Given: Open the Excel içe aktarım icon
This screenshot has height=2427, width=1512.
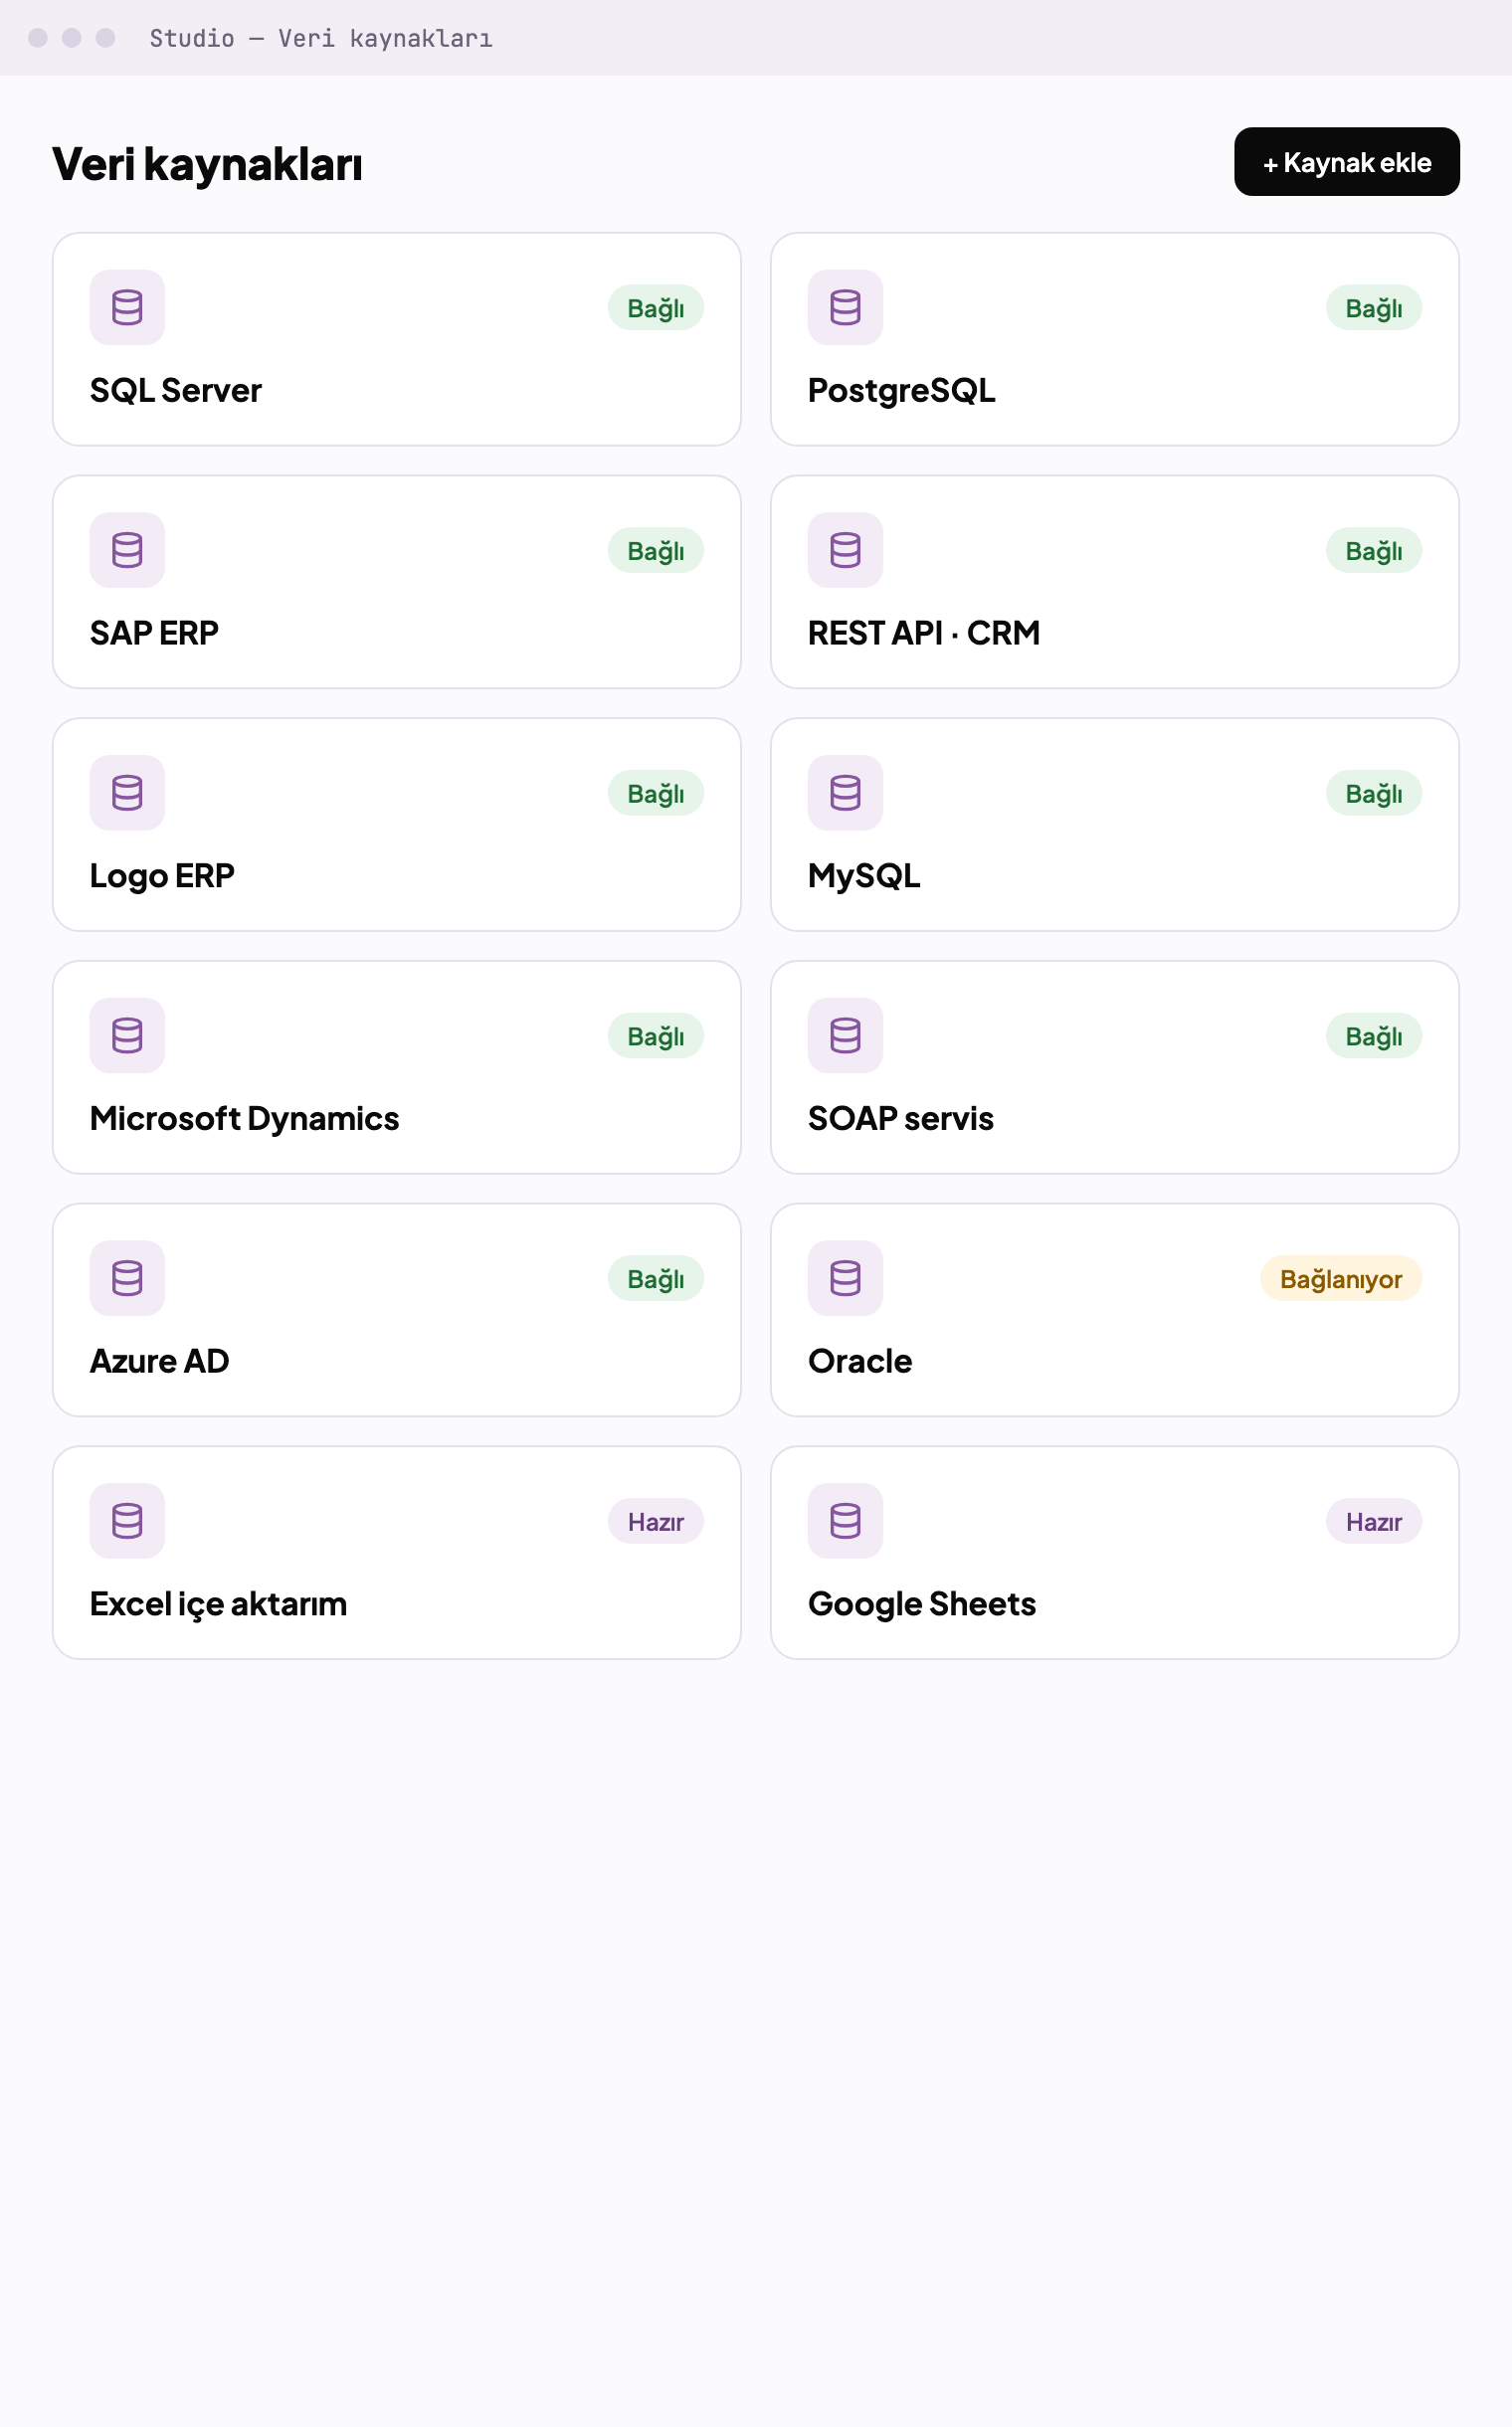Looking at the screenshot, I should pyautogui.click(x=127, y=1521).
